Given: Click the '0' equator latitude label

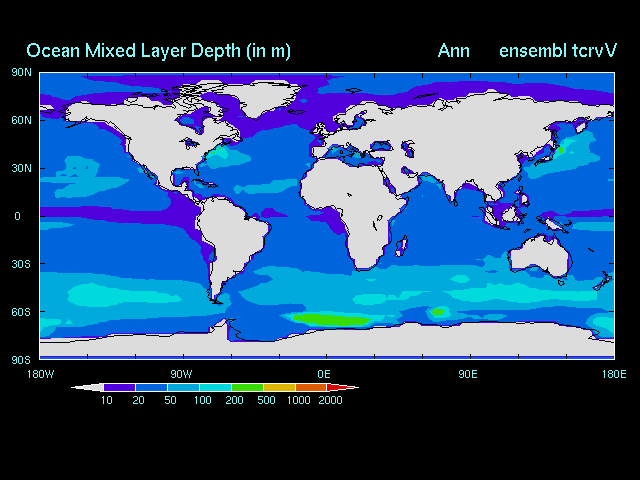Looking at the screenshot, I should (17, 216).
